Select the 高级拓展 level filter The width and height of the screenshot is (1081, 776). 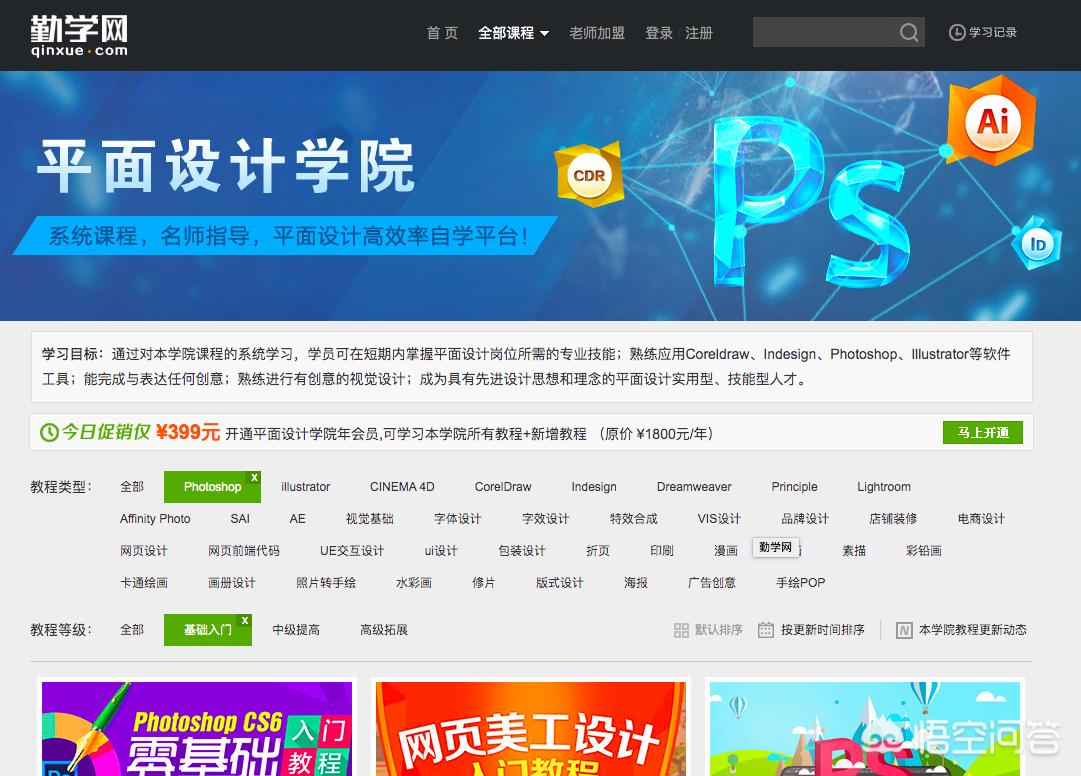tap(384, 630)
